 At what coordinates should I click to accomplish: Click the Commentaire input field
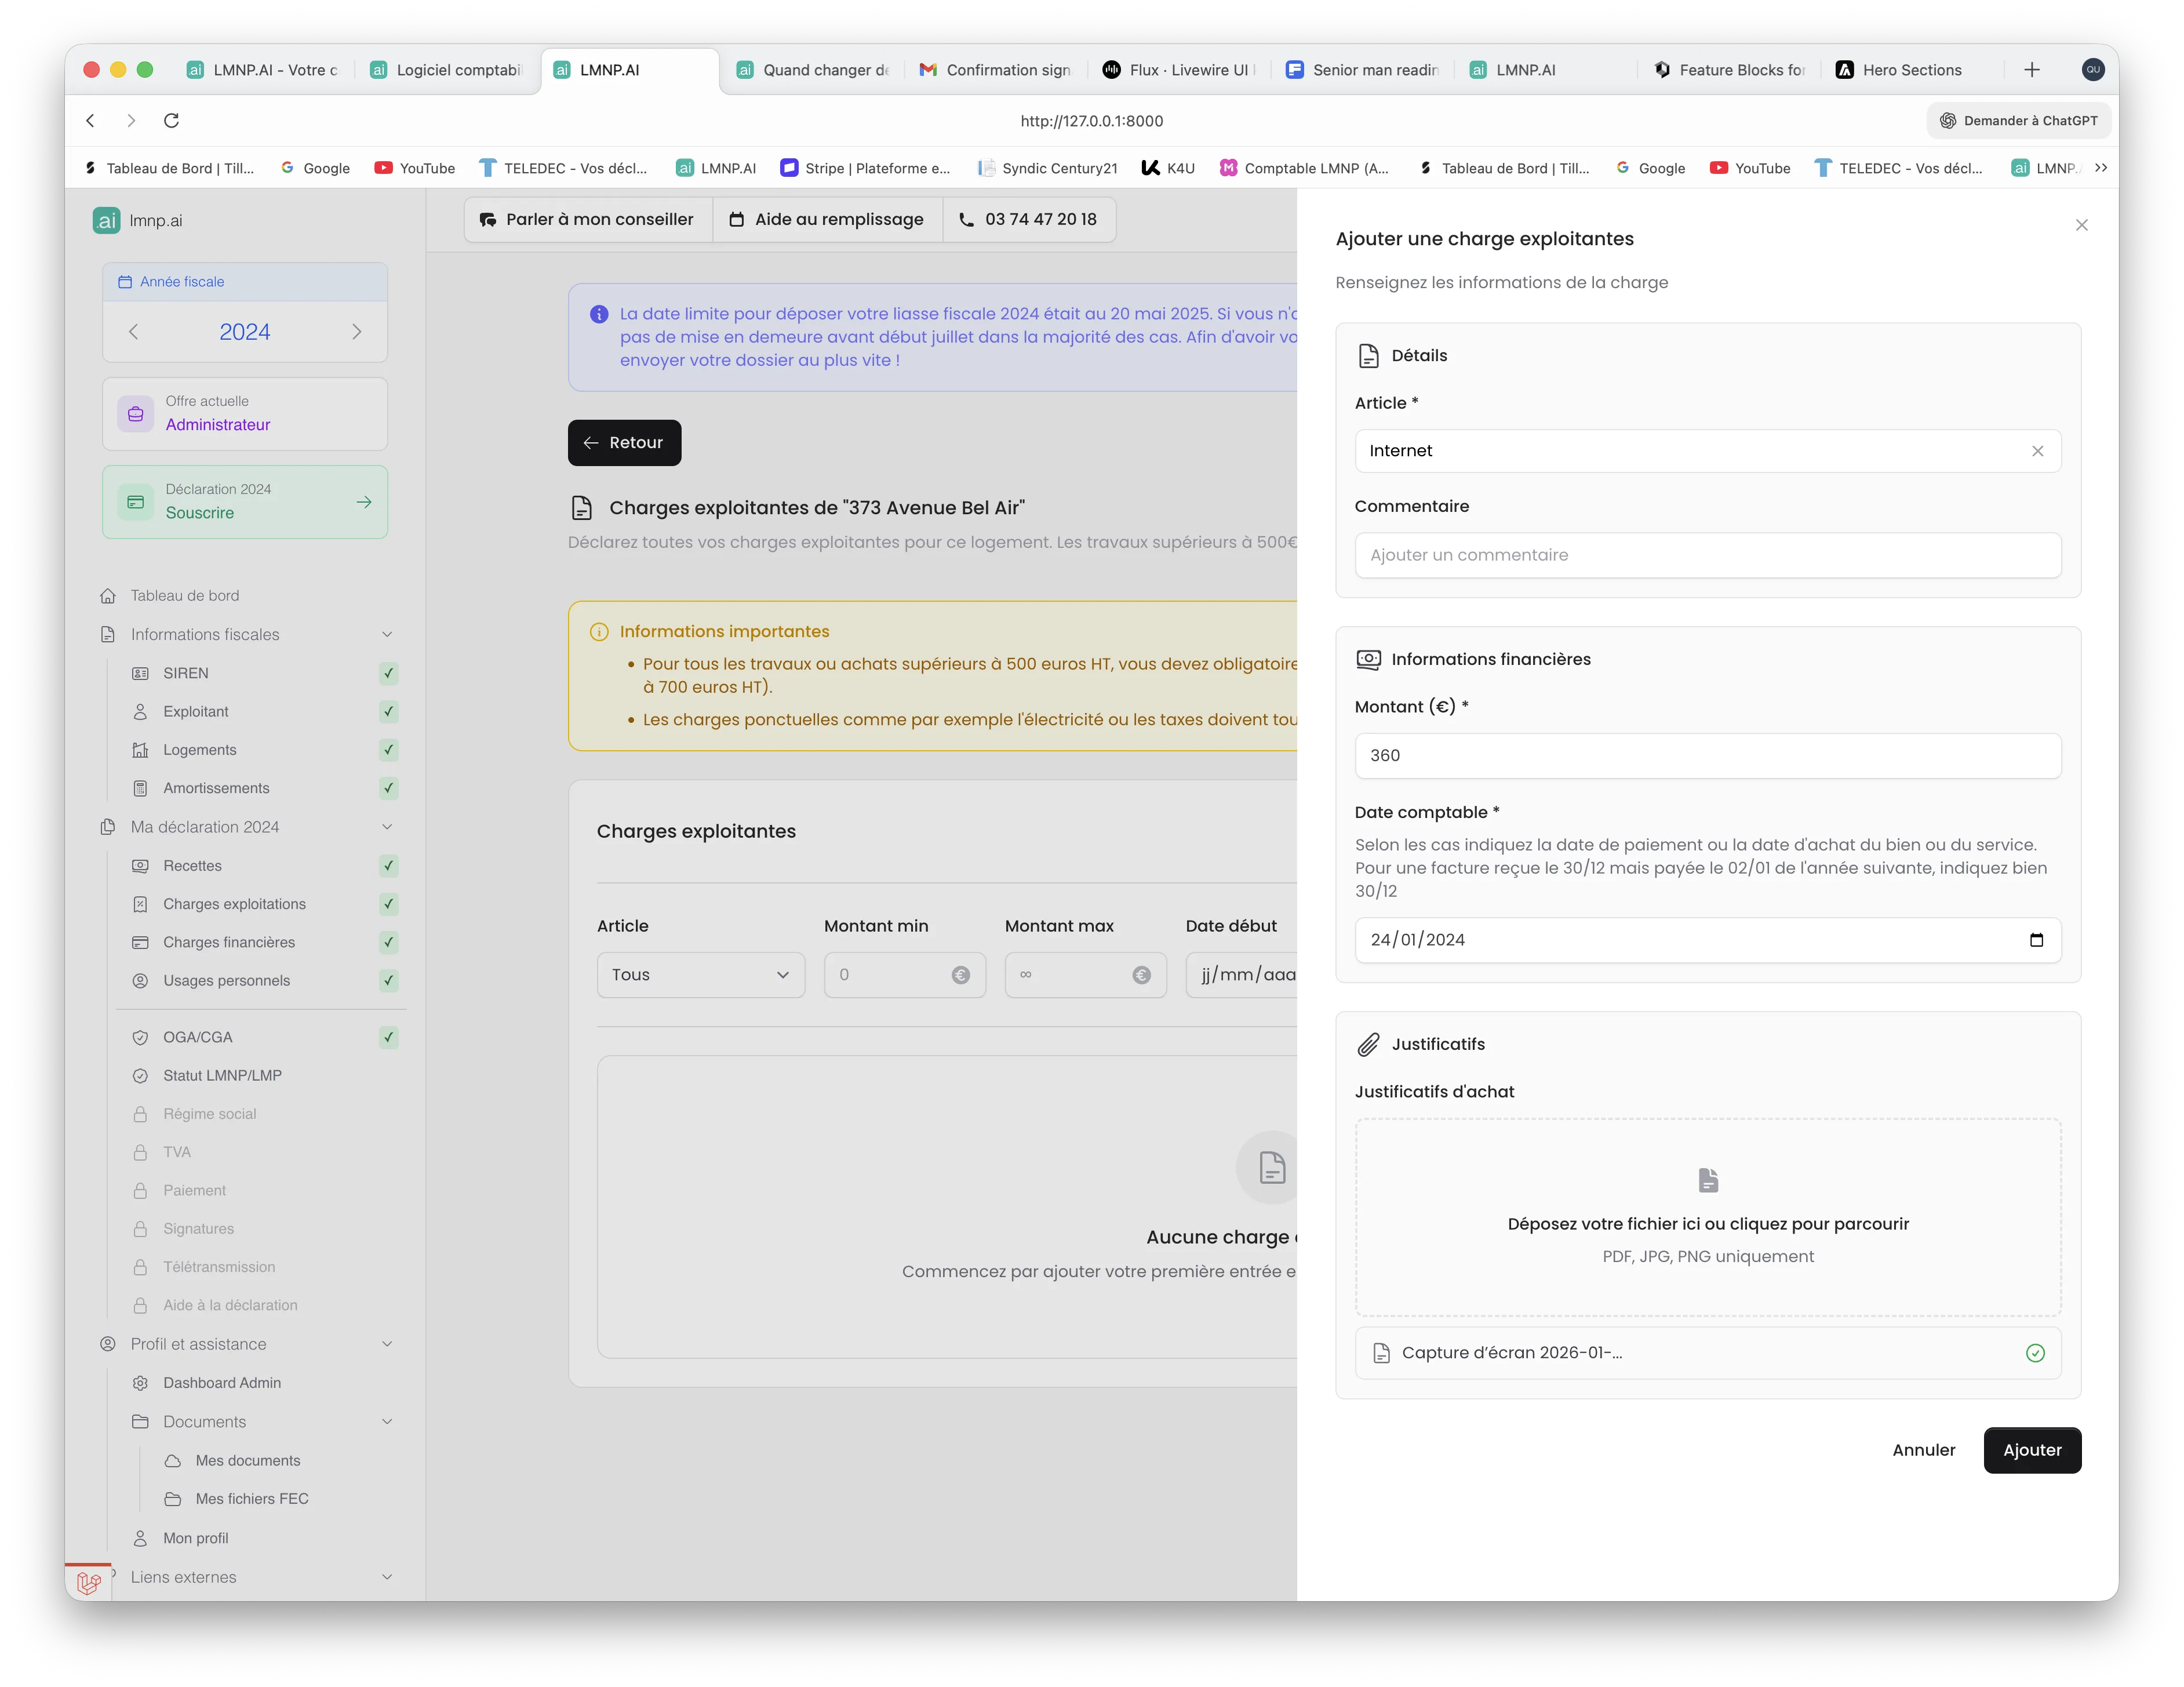[x=1707, y=555]
